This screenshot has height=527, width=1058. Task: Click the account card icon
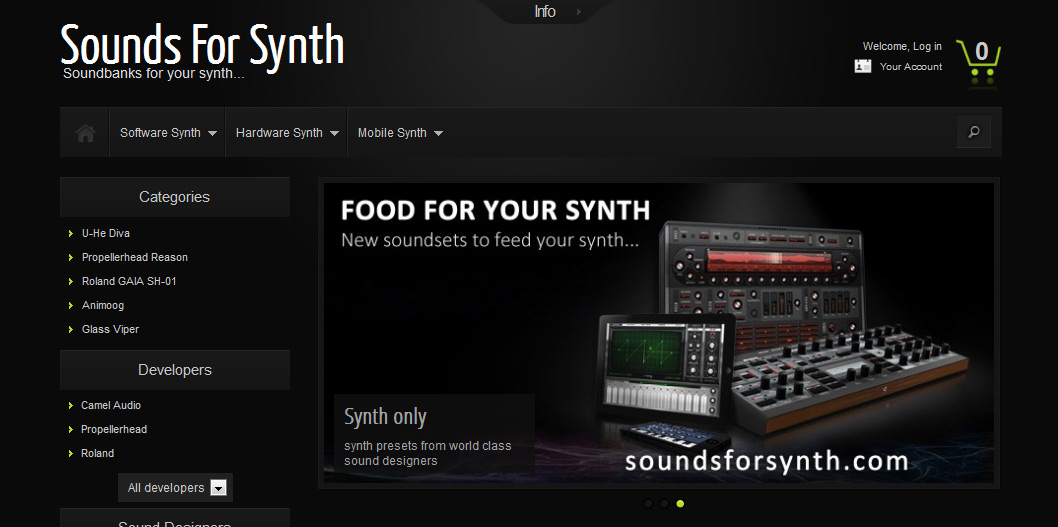[x=863, y=66]
